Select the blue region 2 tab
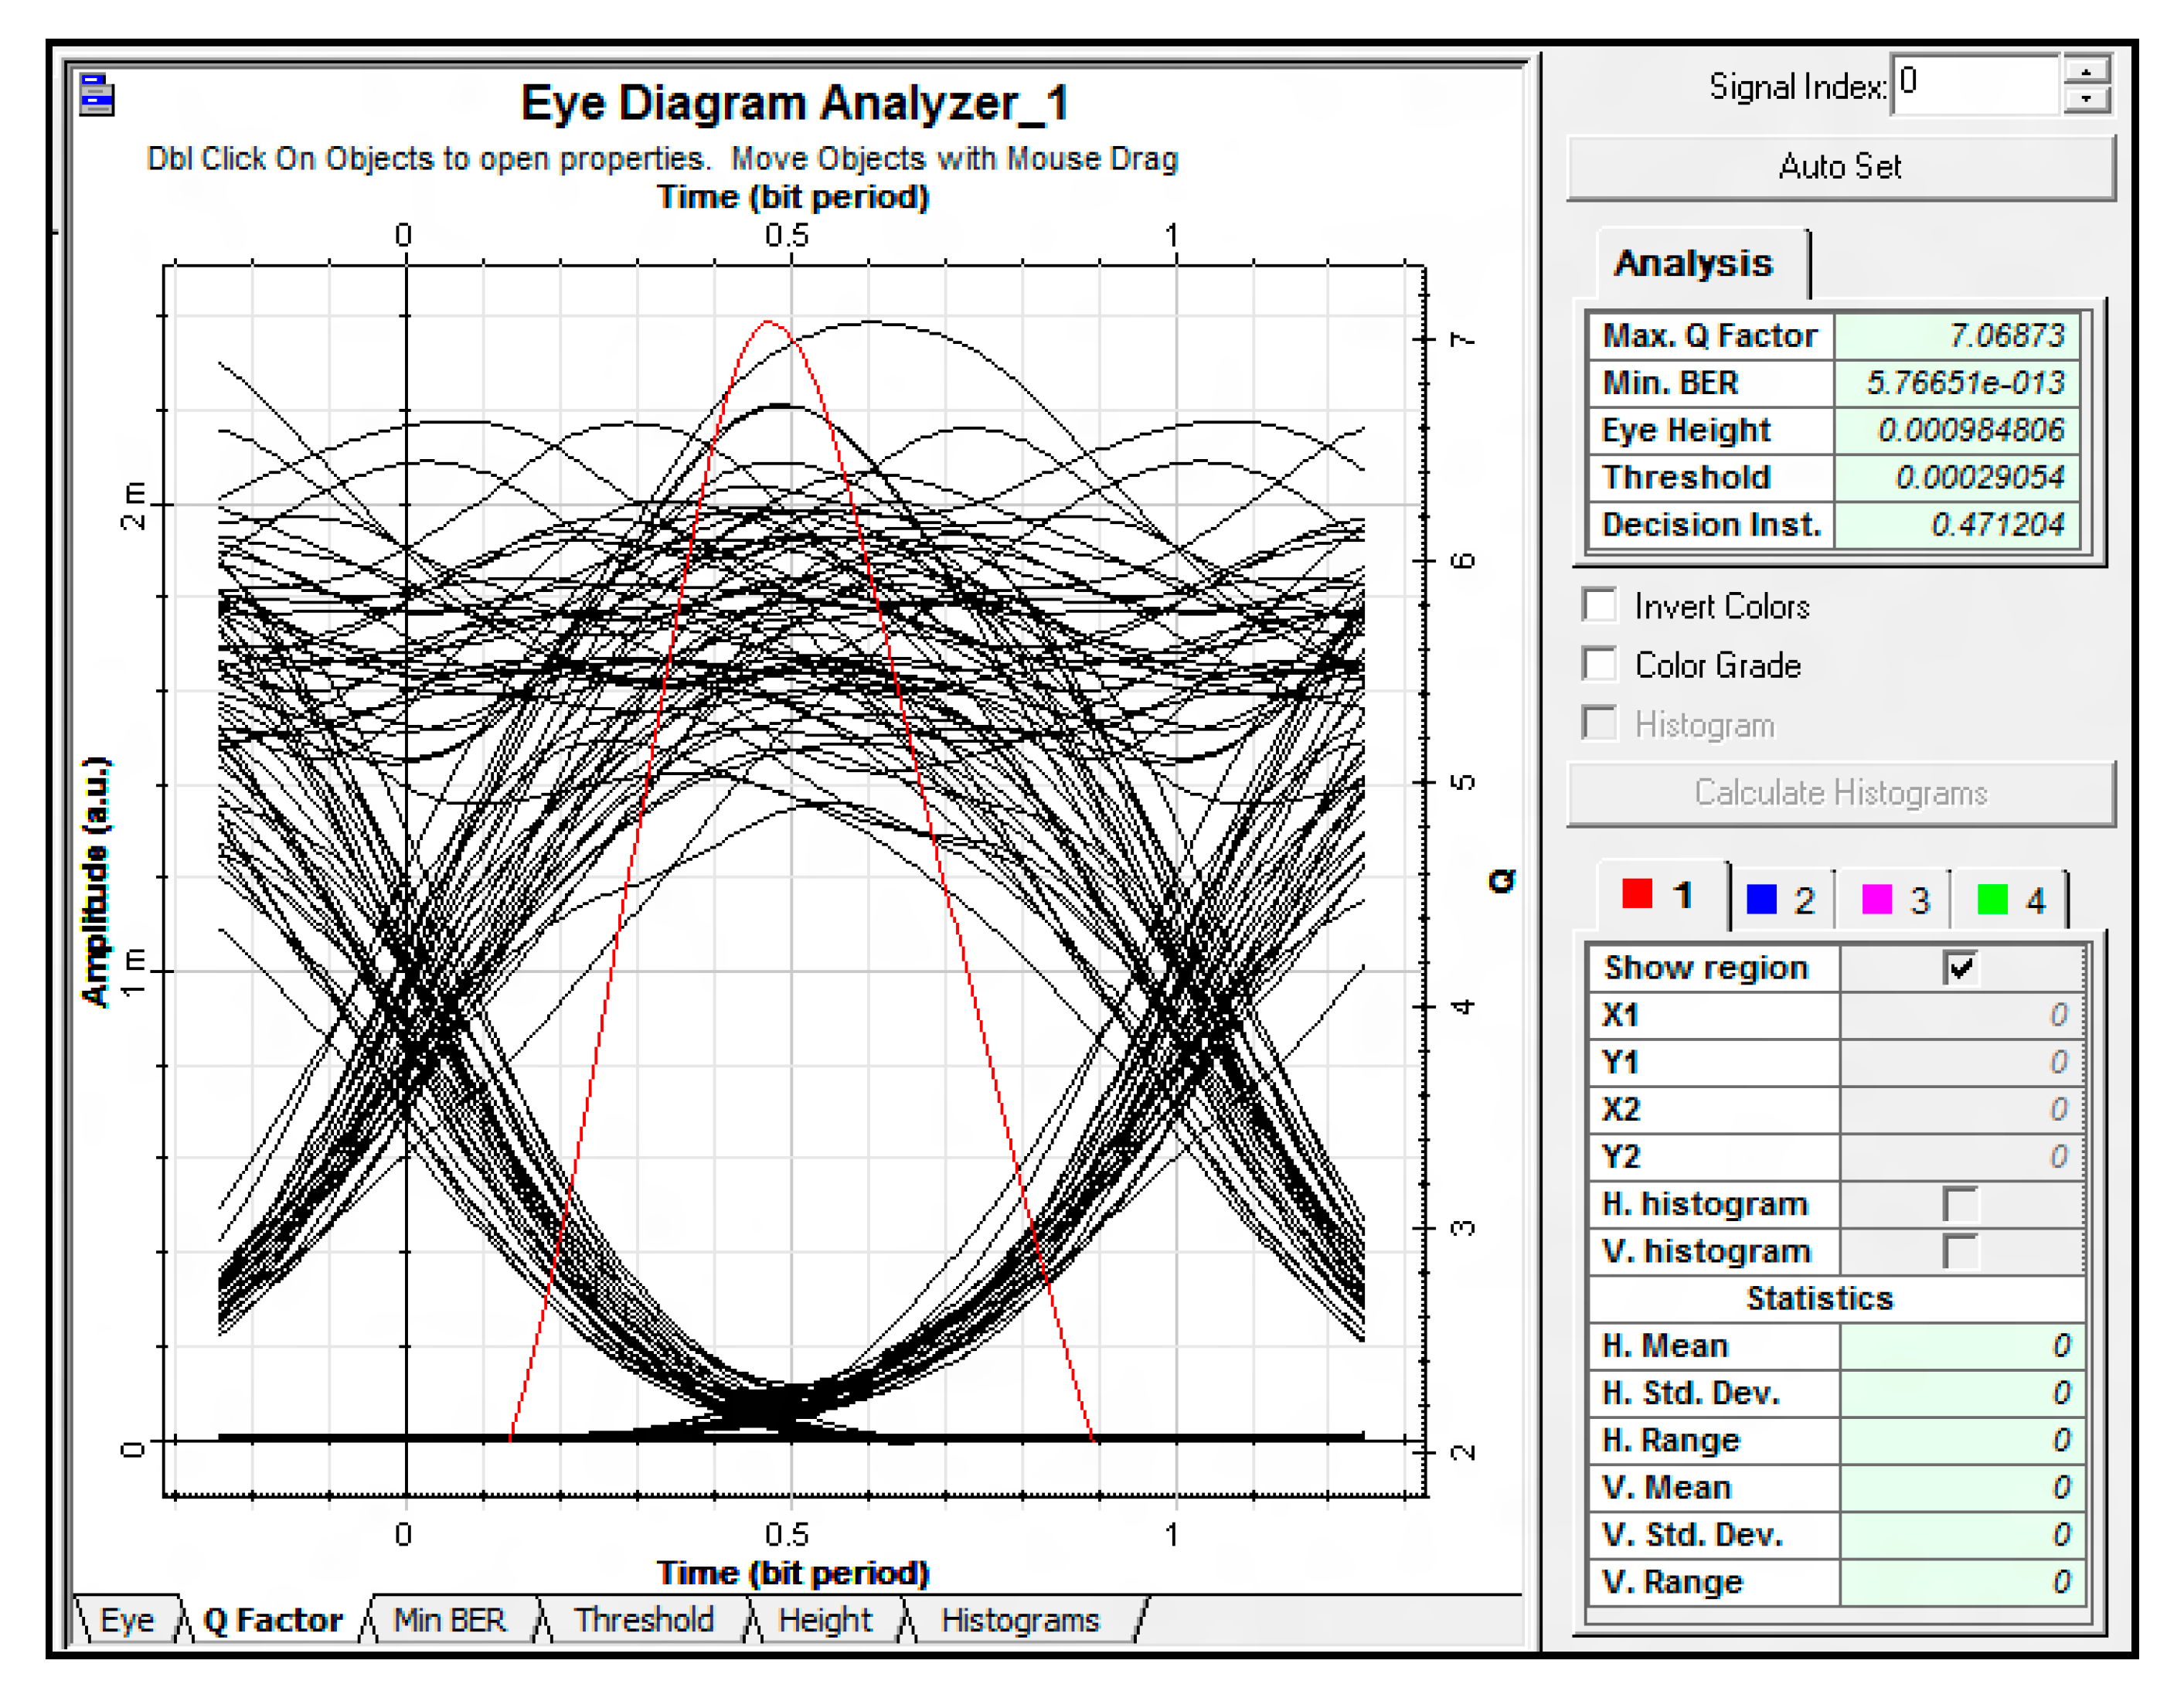 [1783, 900]
